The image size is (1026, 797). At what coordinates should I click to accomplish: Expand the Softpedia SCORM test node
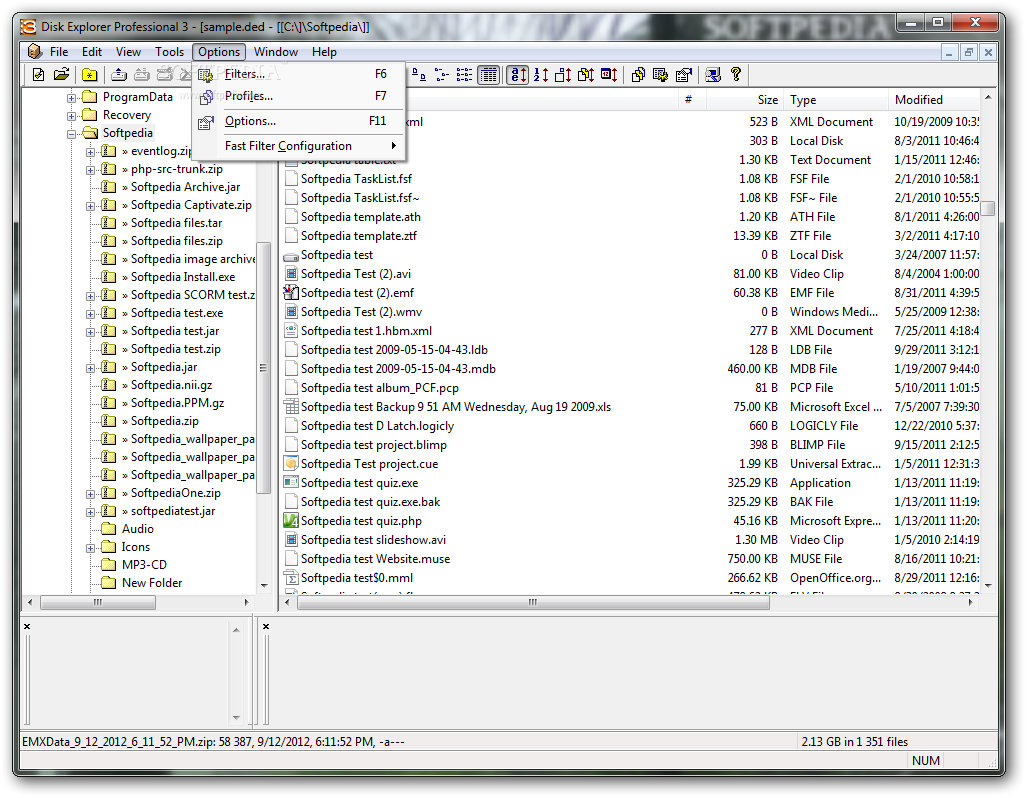(x=90, y=296)
